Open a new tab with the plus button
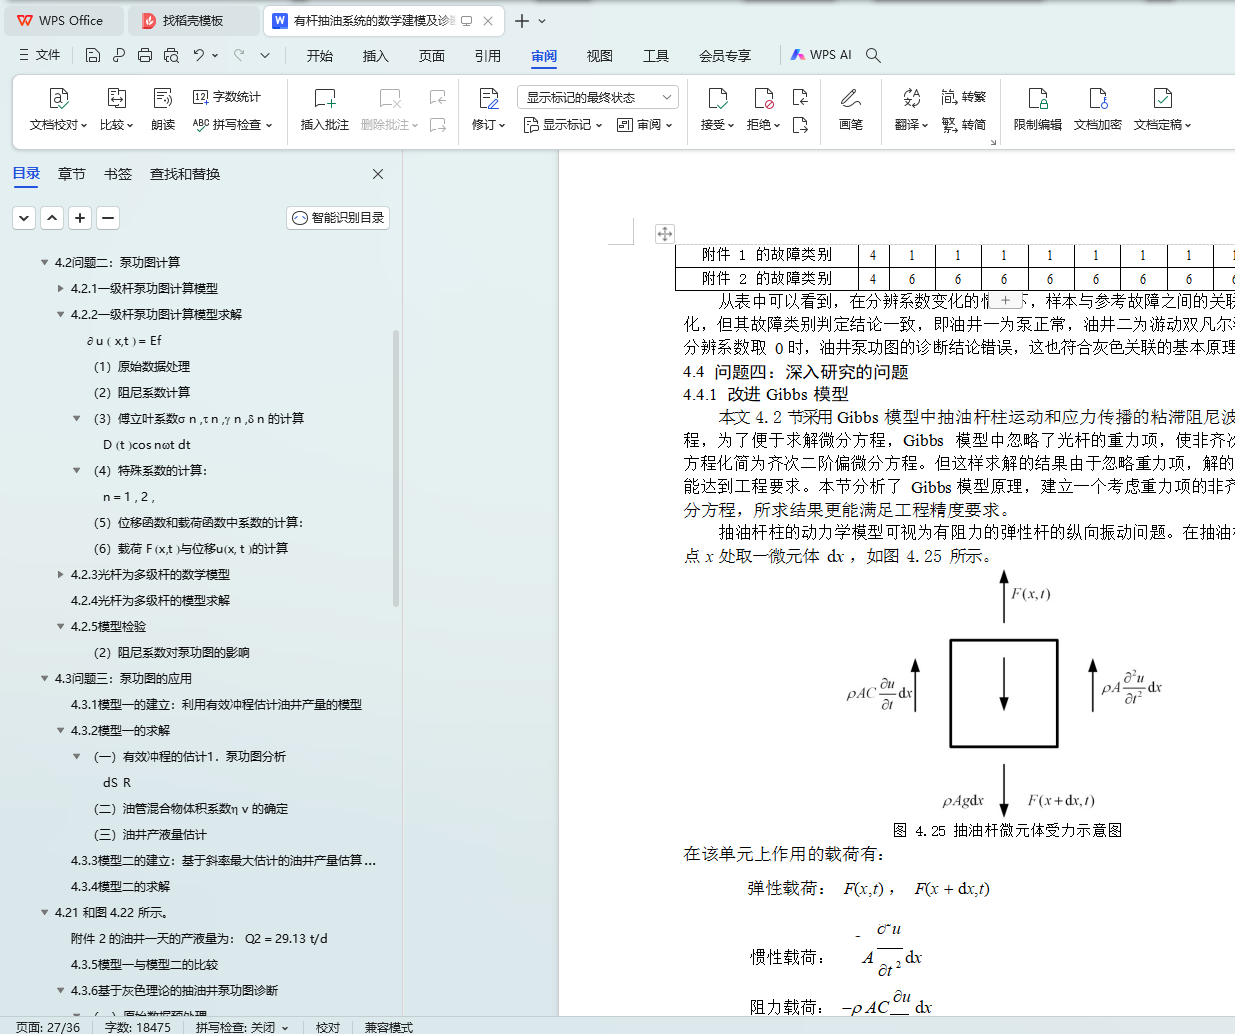Image resolution: width=1235 pixels, height=1034 pixels. (x=522, y=21)
